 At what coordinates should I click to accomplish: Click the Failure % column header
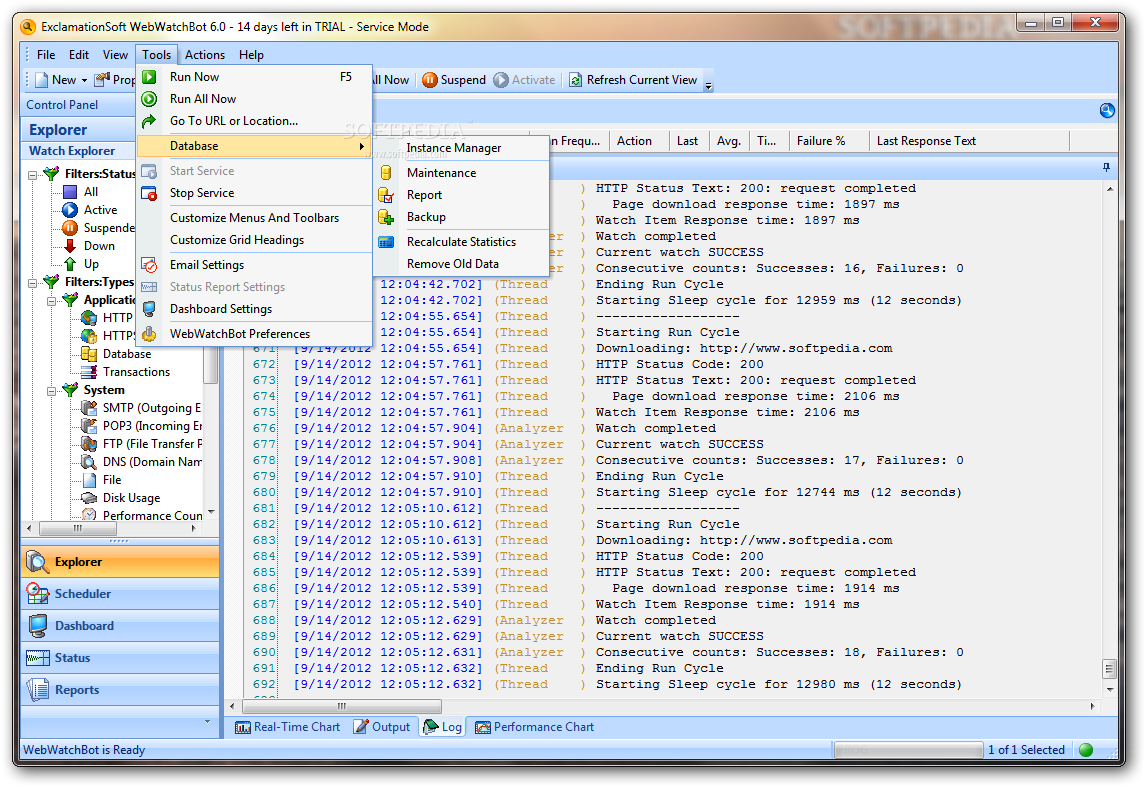tap(829, 141)
